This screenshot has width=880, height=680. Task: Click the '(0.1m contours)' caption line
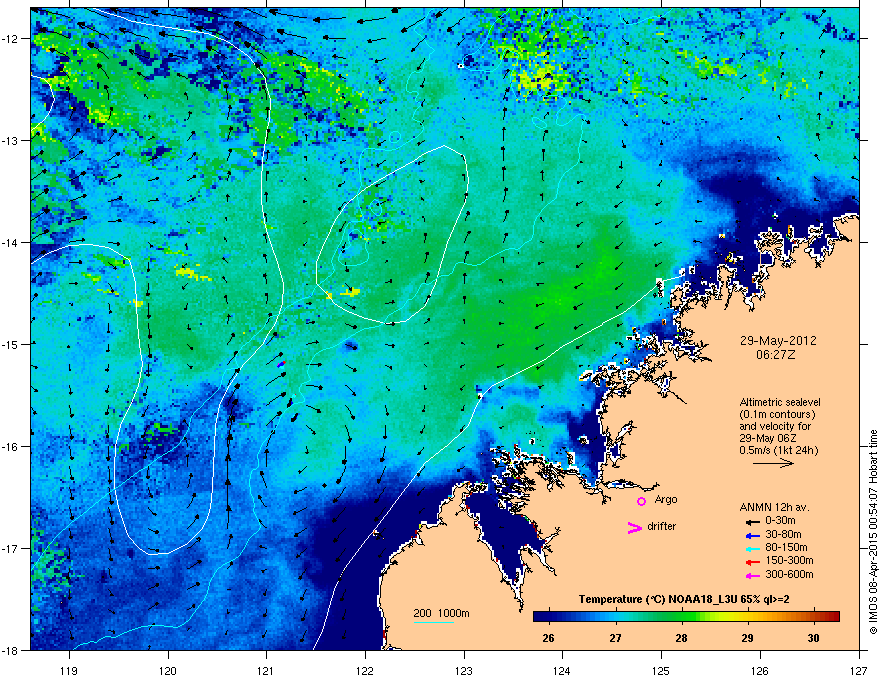[777, 415]
